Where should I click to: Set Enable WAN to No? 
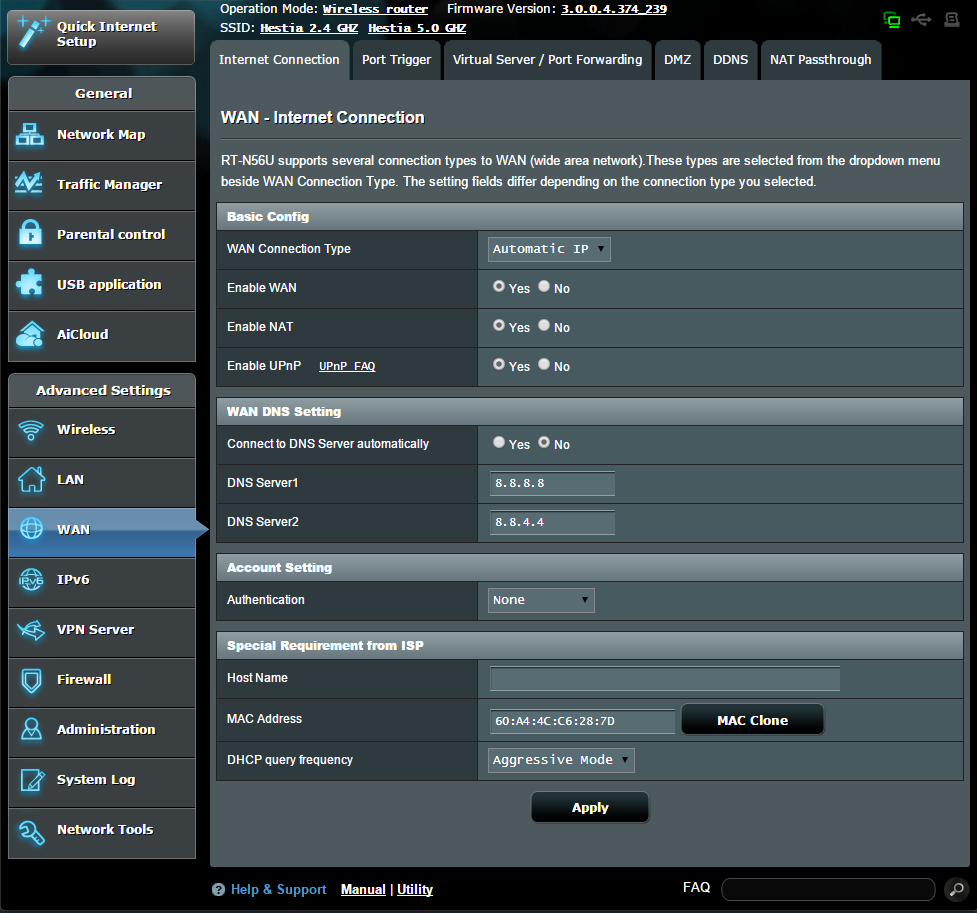[x=544, y=286]
